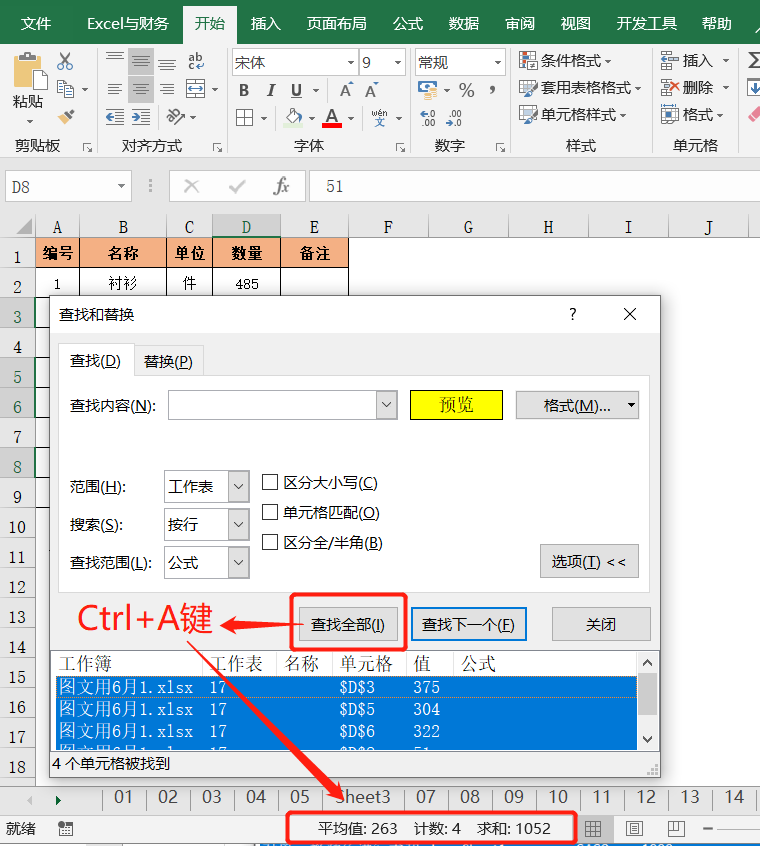The width and height of the screenshot is (760, 846).
Task: Click the yellow 预览 format preview swatch
Action: tap(456, 405)
